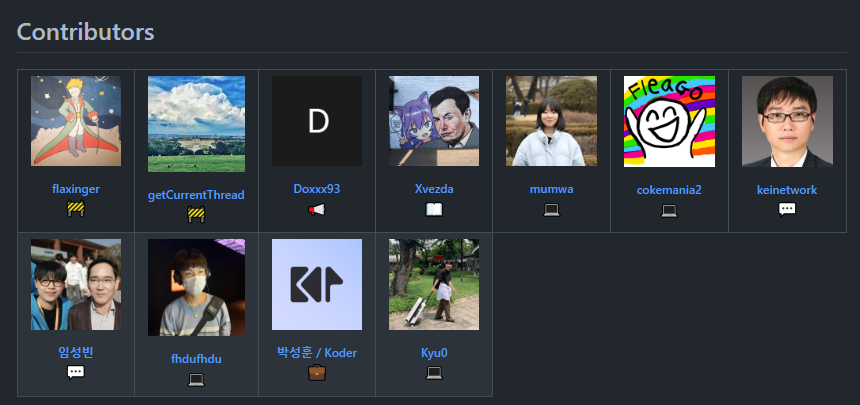Click the briefcase emoji under 박성훈 / Koder
Screen dimensions: 860x405
coord(316,373)
